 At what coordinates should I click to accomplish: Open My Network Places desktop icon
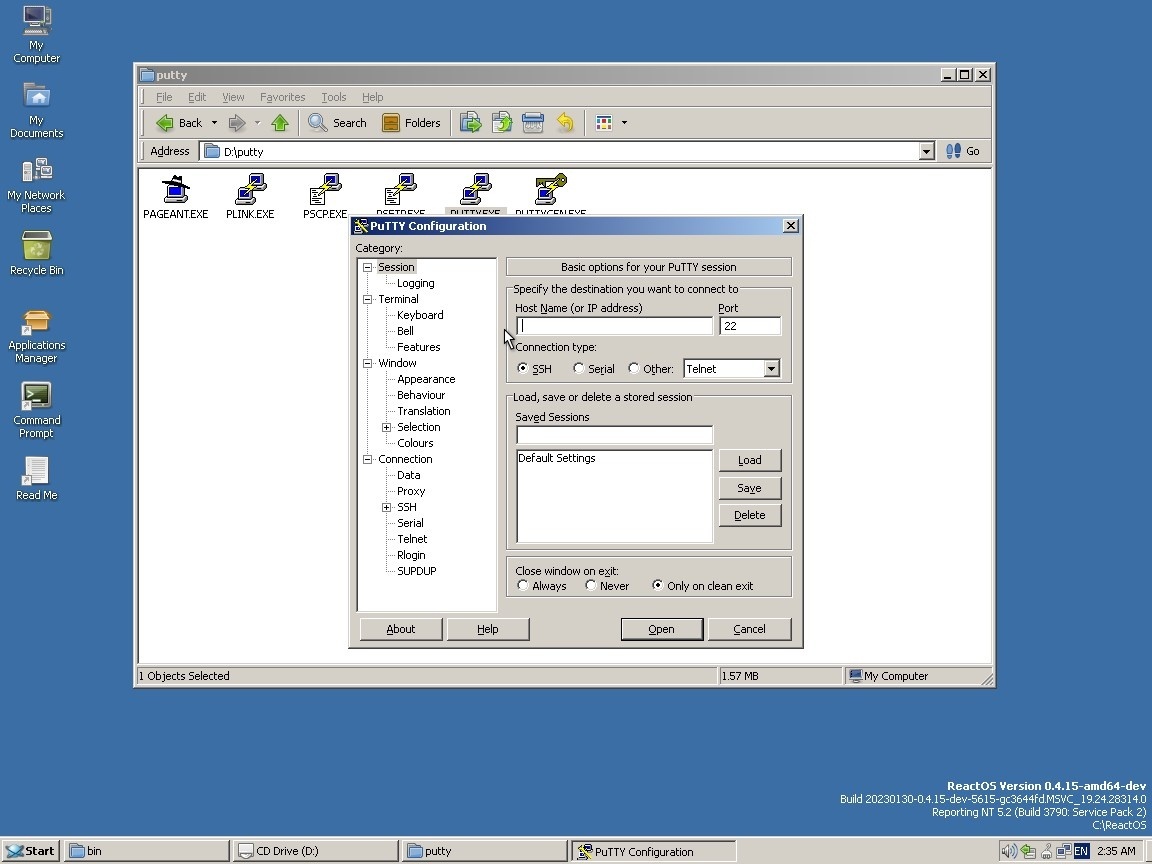click(x=37, y=186)
